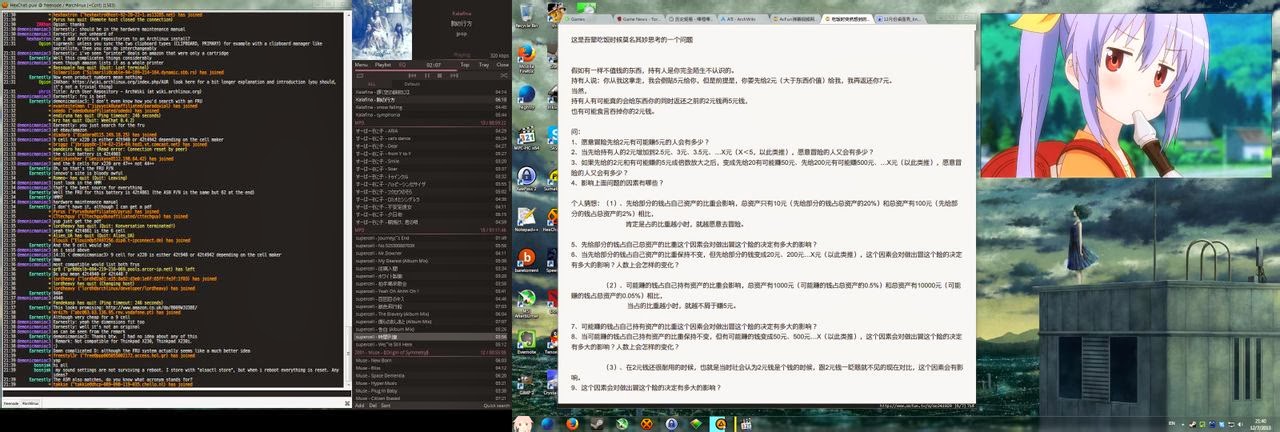Seek on music player progress bar
The image size is (1280, 432).
(x=432, y=70)
